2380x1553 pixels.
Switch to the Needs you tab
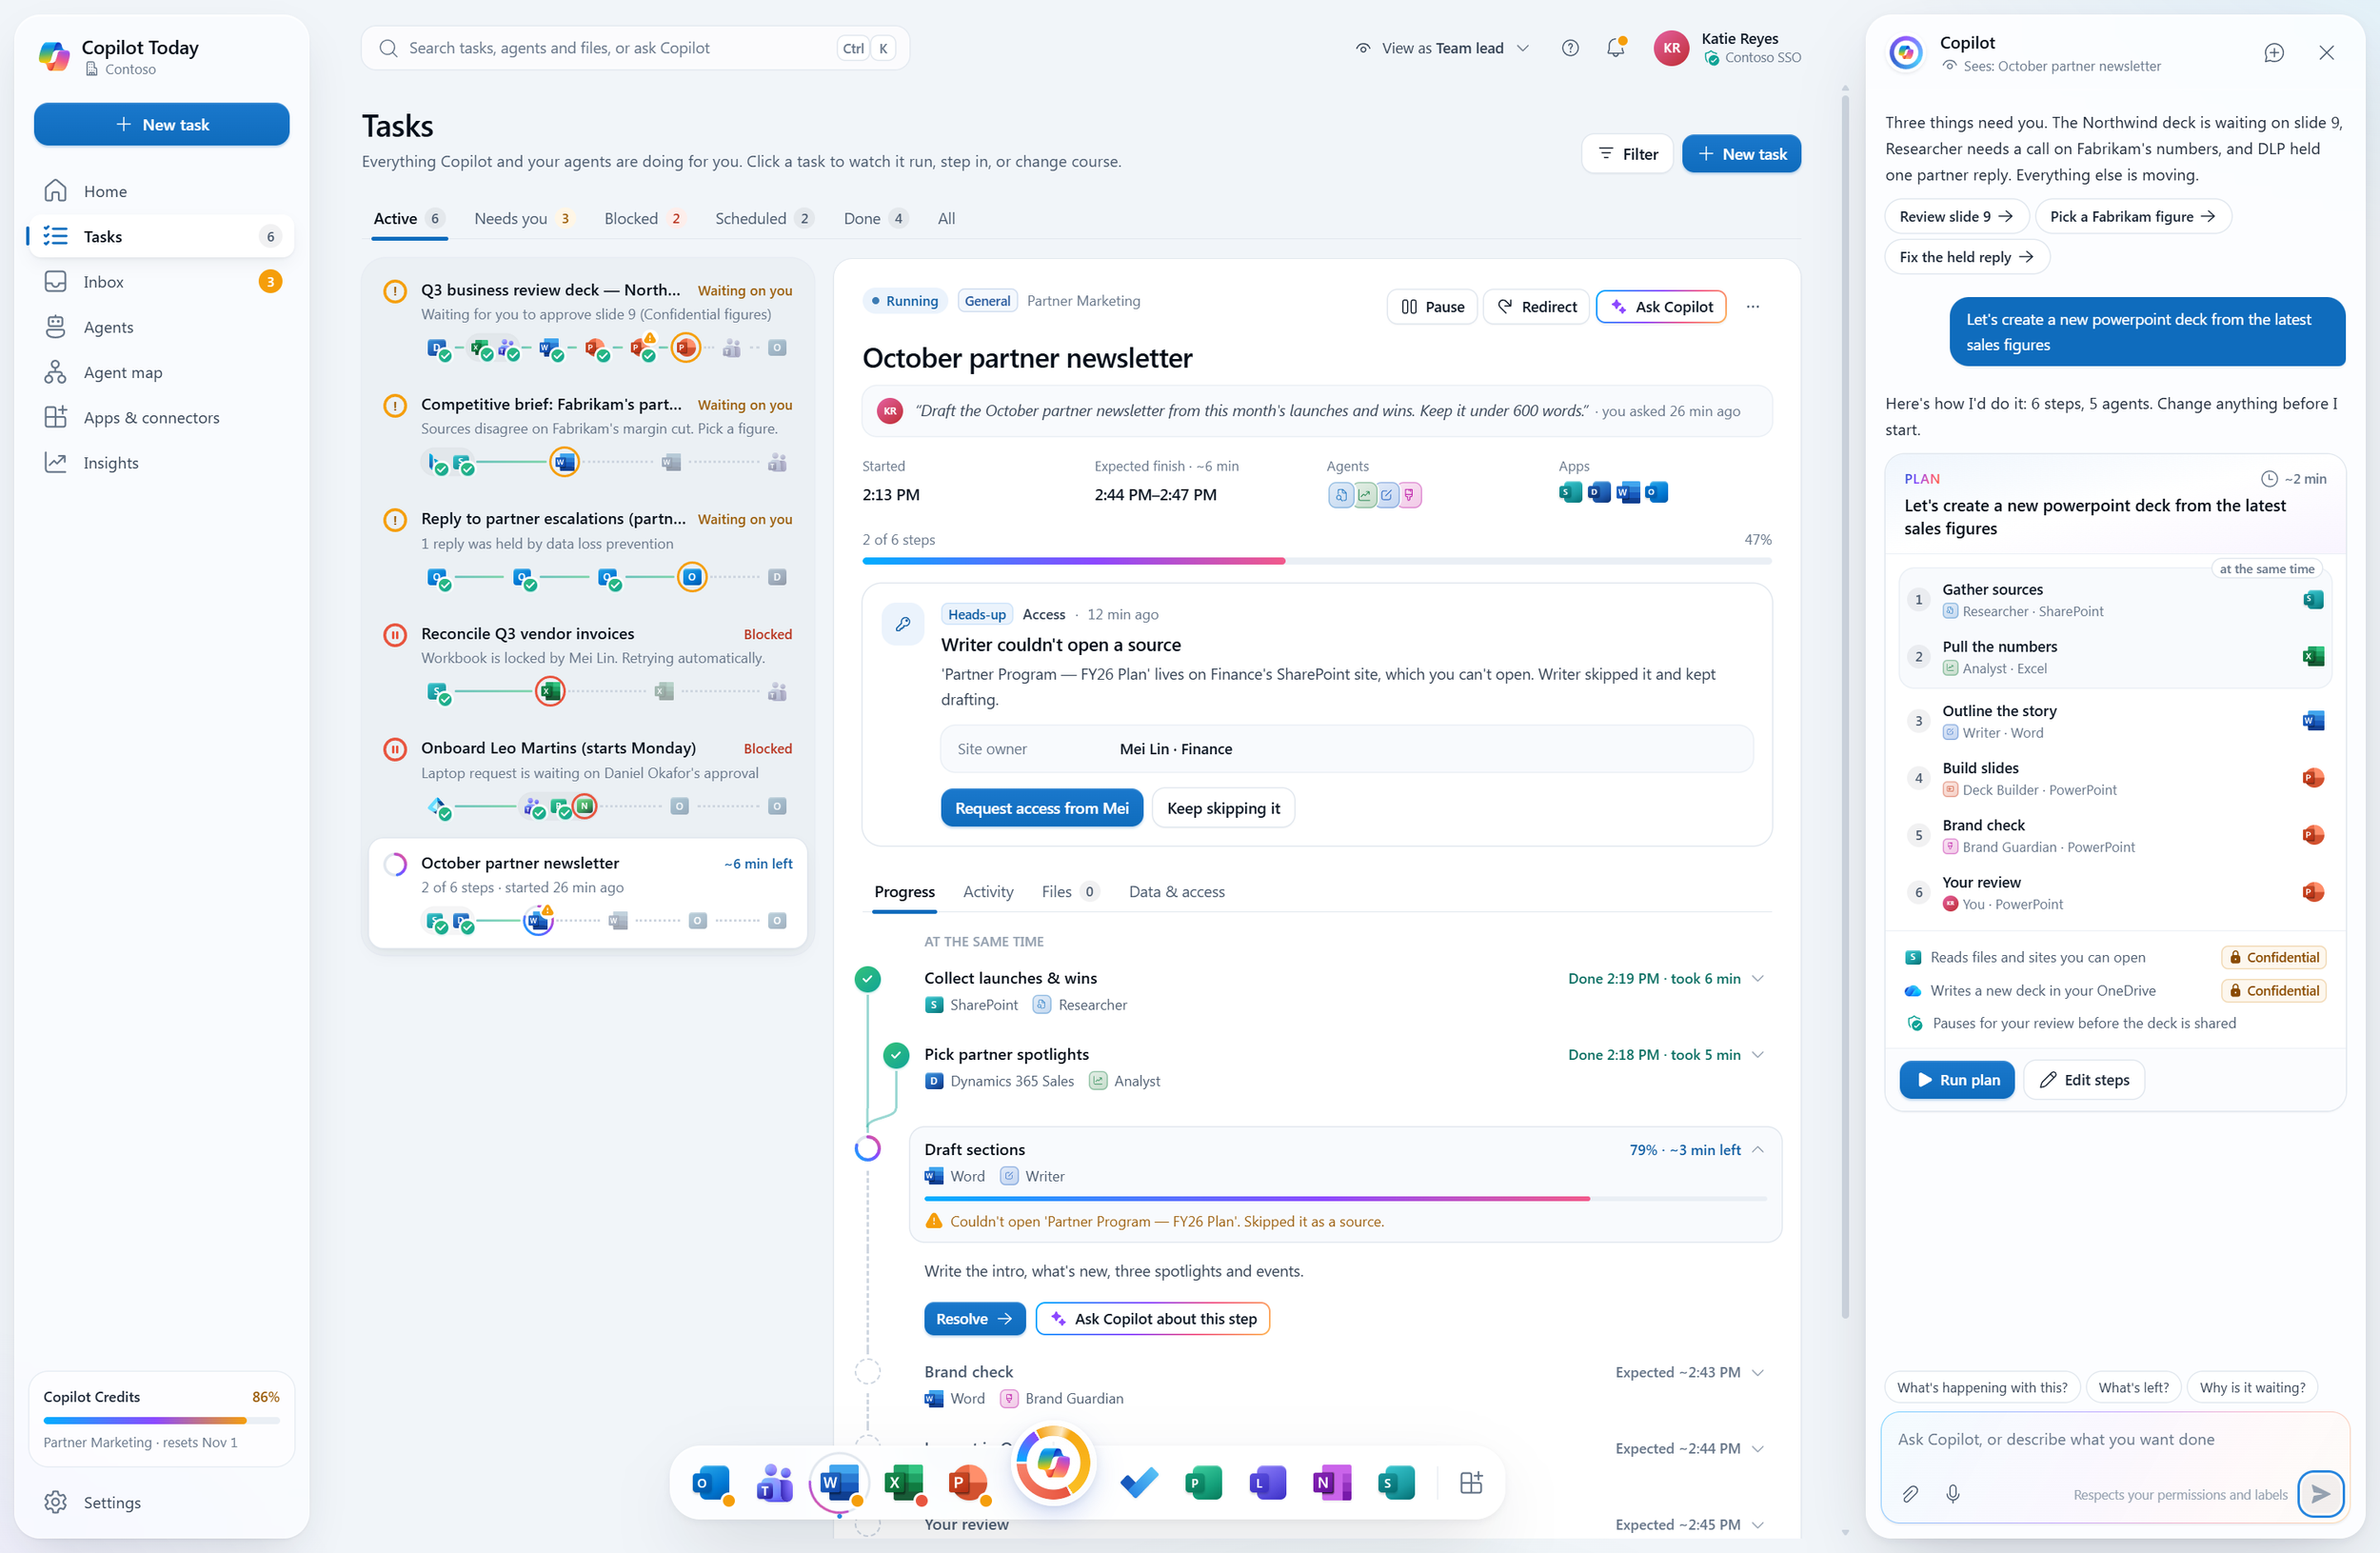[x=522, y=218]
